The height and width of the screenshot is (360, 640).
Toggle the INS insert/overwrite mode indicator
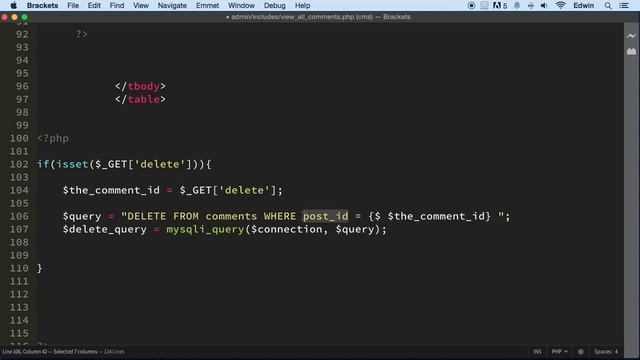537,351
